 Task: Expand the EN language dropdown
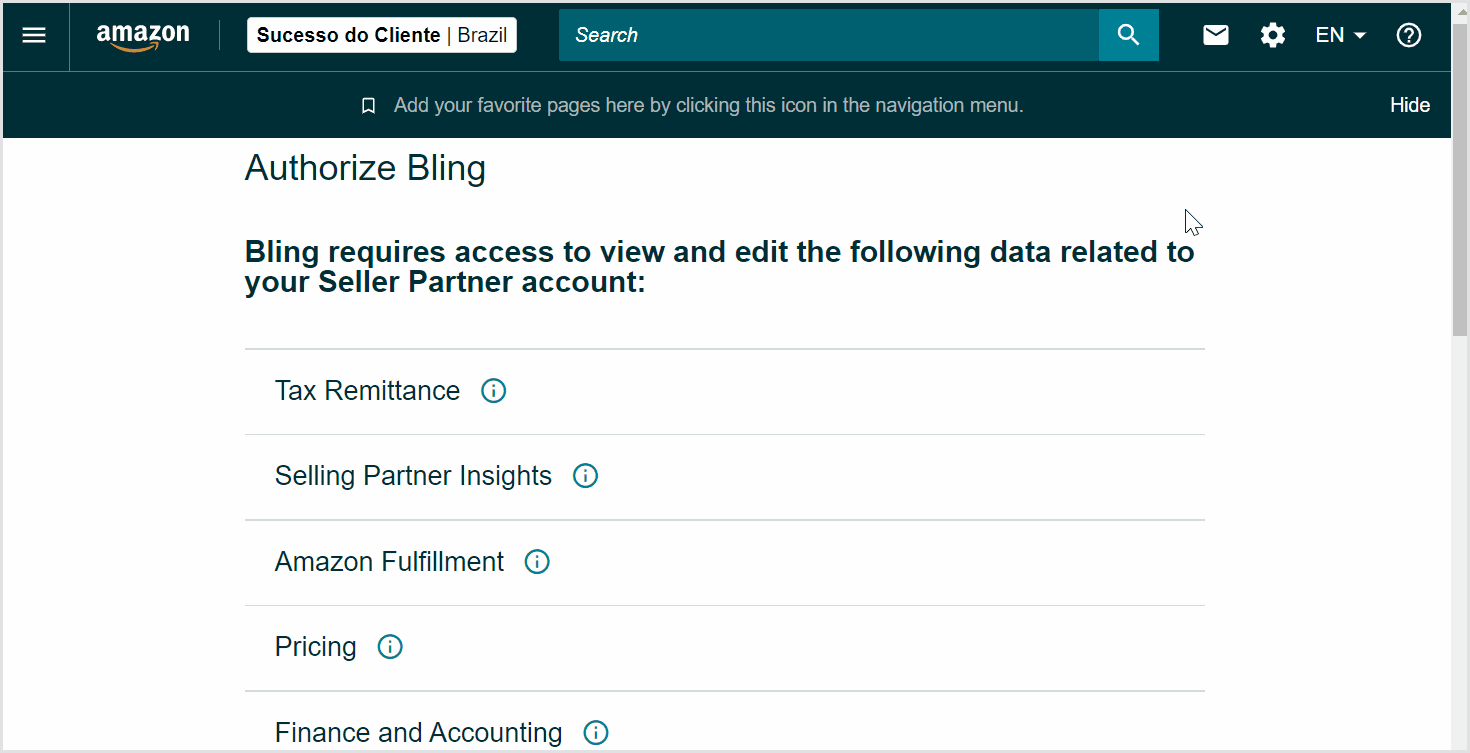(1341, 35)
